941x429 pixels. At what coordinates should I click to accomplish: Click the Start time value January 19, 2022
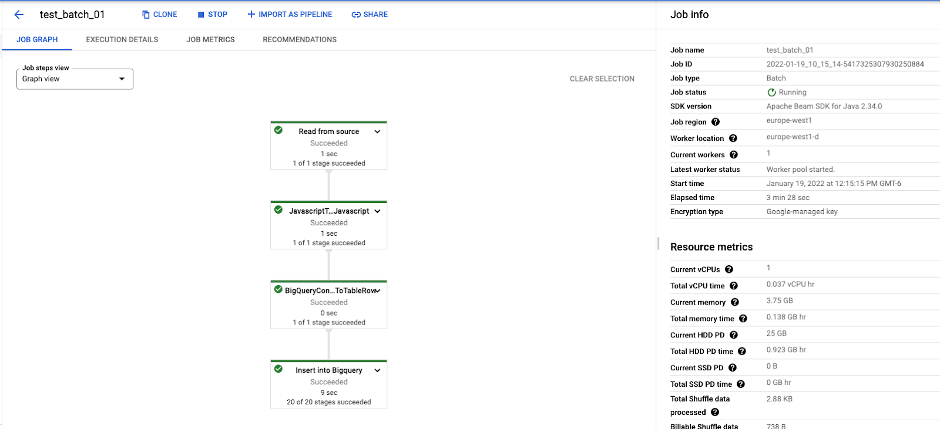click(x=834, y=184)
